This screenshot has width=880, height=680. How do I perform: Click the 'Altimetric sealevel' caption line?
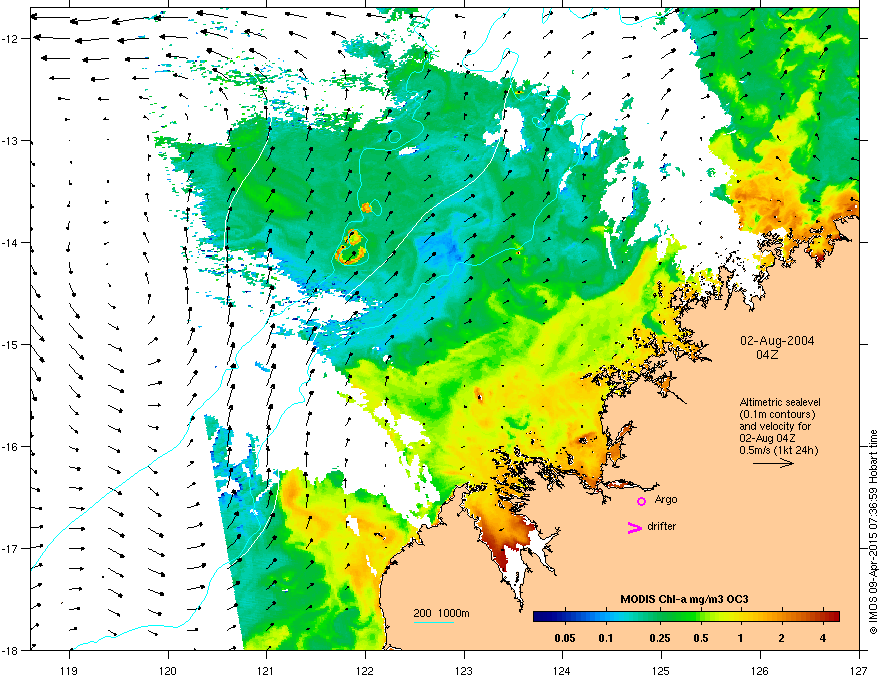click(x=780, y=402)
